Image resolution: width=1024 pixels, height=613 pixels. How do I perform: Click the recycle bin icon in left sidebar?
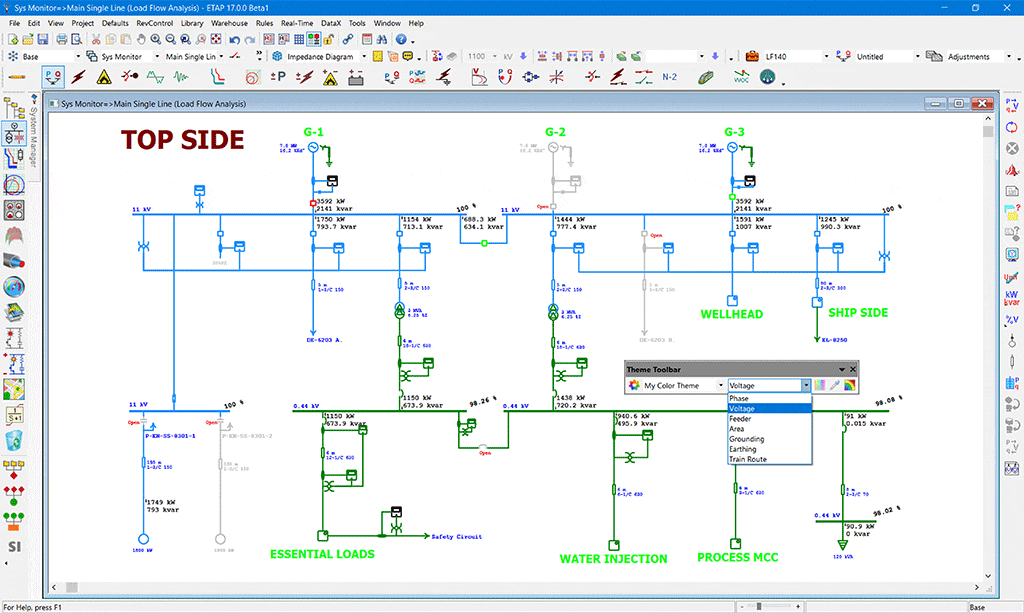click(14, 440)
